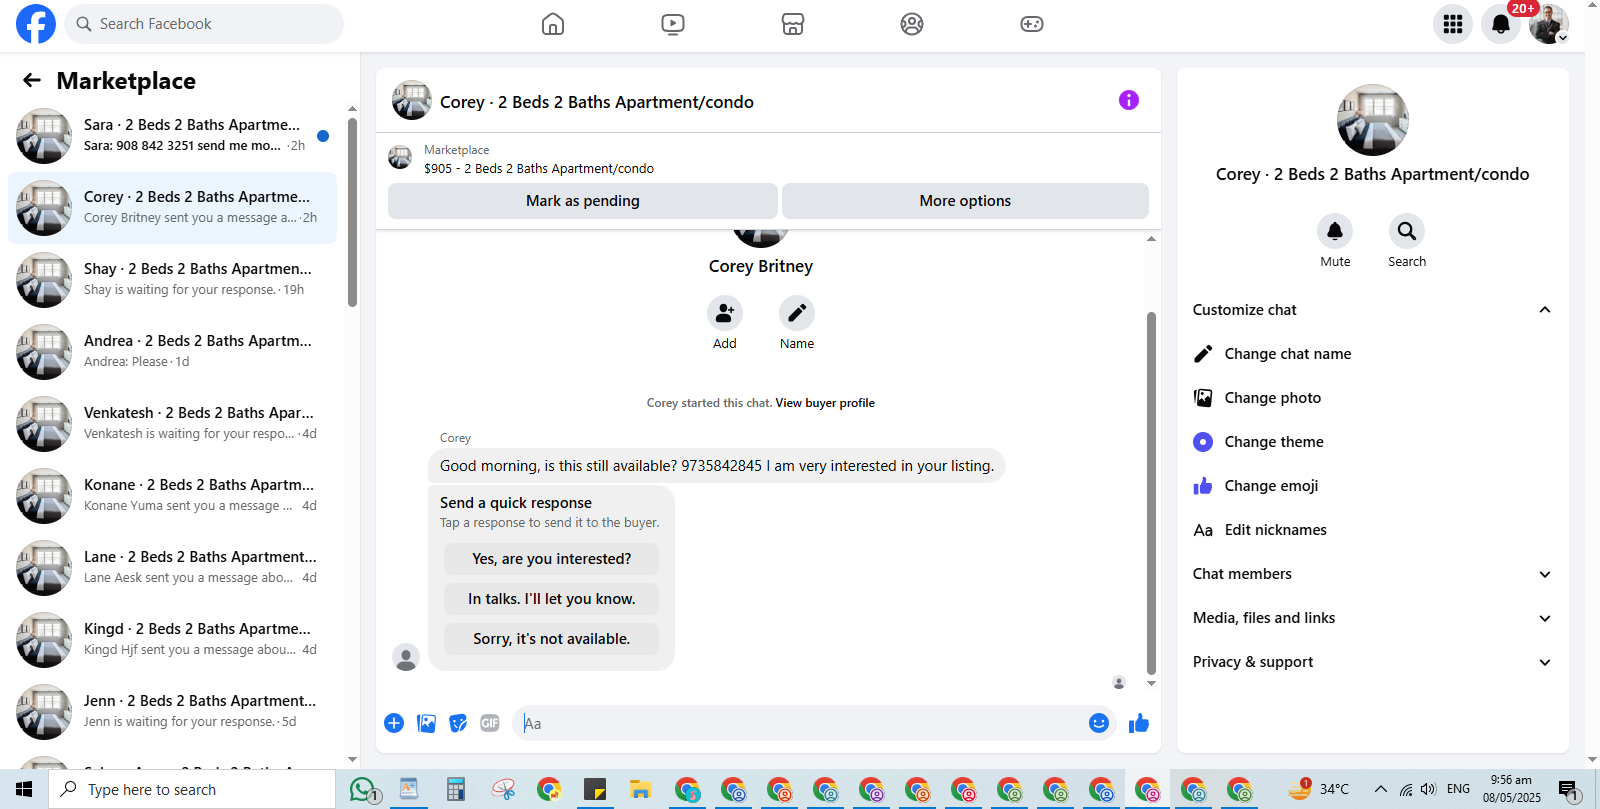Open the account profile picture menu
Image resolution: width=1600 pixels, height=809 pixels.
coord(1549,24)
